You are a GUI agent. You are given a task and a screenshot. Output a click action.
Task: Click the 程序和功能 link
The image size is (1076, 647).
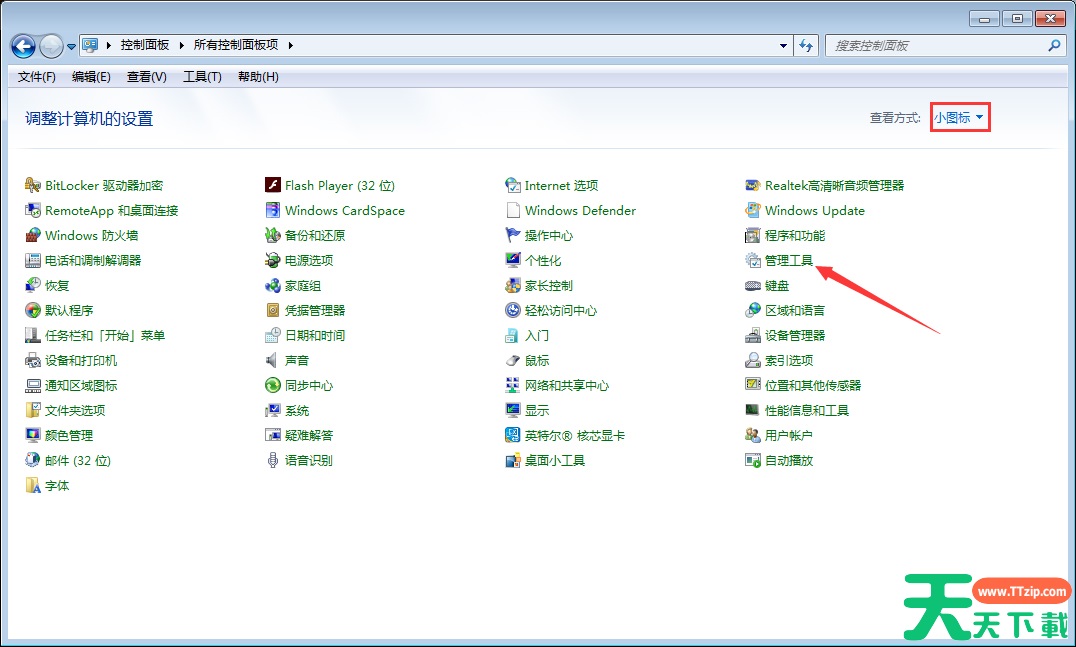pos(795,235)
